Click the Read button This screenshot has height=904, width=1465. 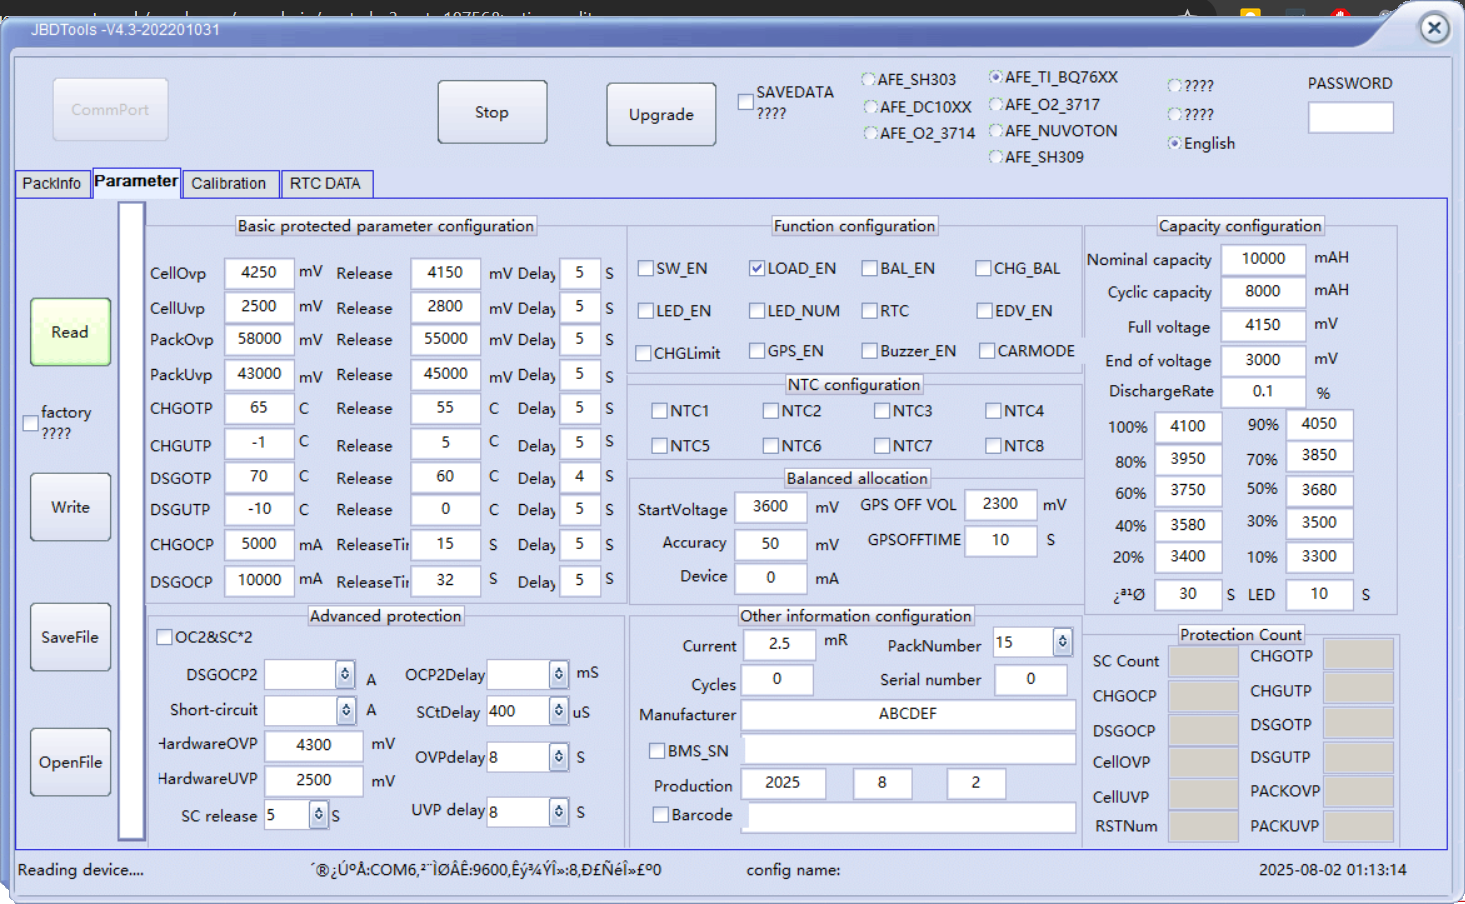[70, 332]
